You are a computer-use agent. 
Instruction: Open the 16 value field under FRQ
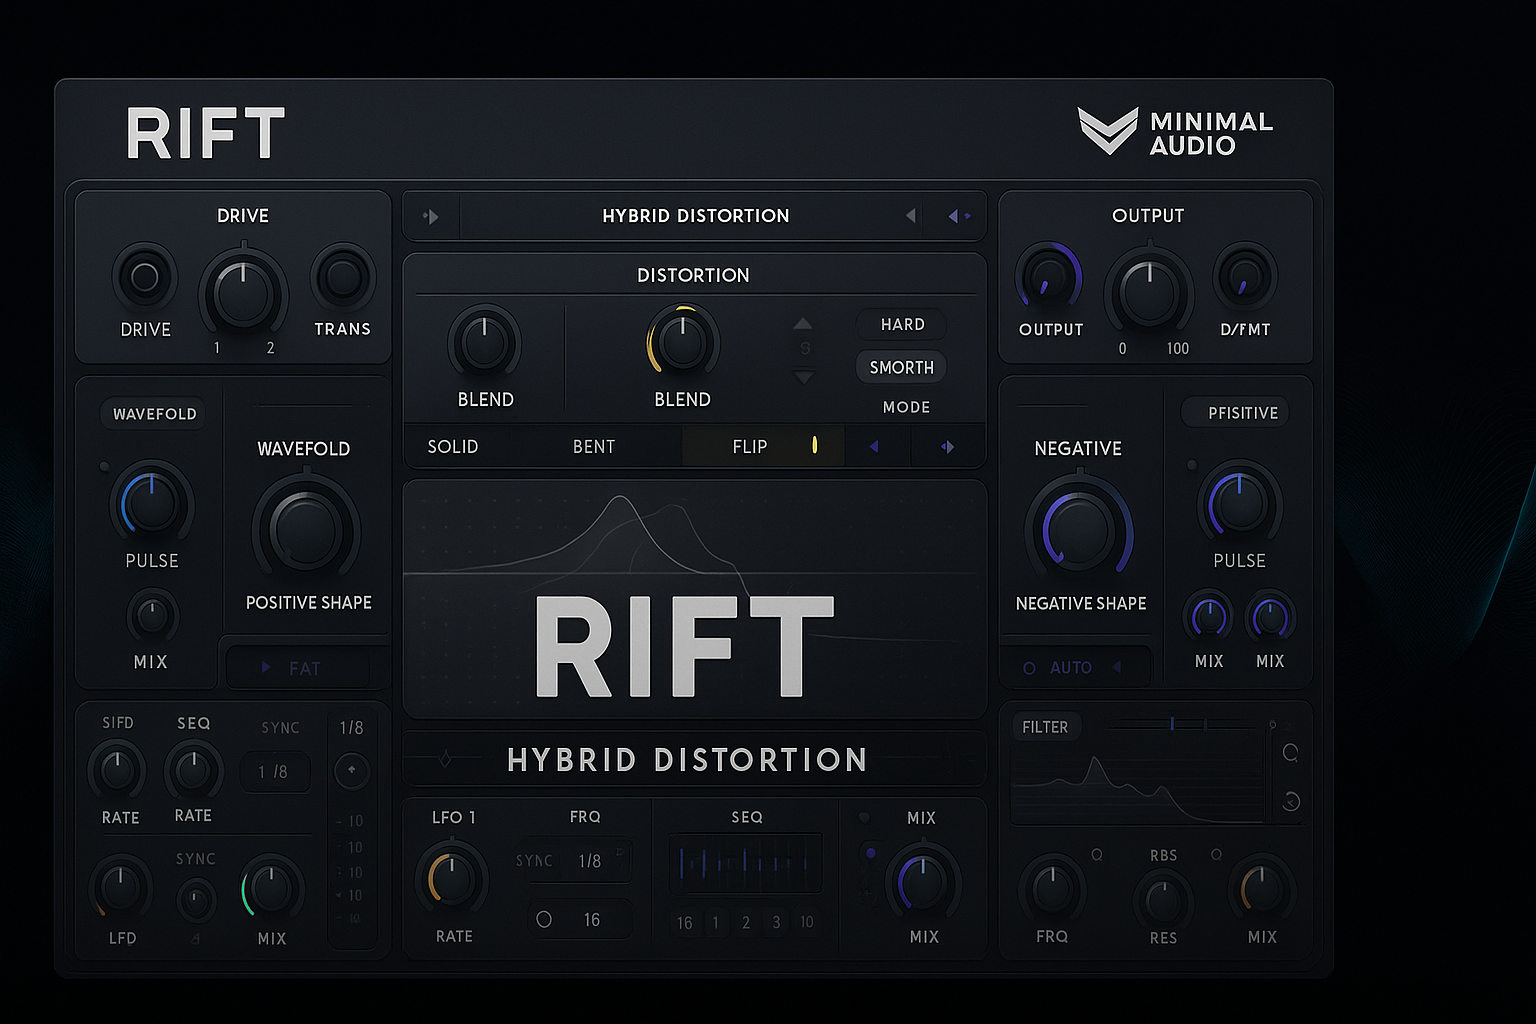(x=580, y=919)
